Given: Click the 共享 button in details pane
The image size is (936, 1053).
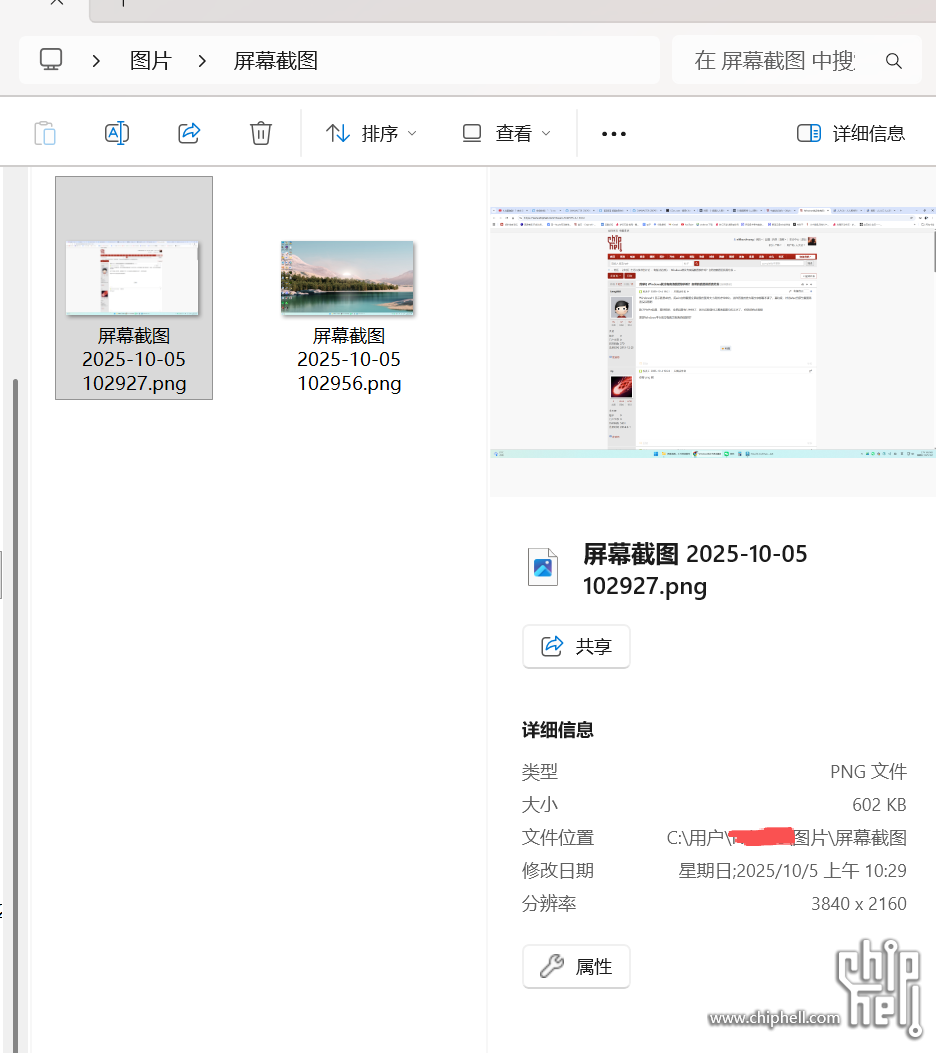Looking at the screenshot, I should click(x=576, y=646).
